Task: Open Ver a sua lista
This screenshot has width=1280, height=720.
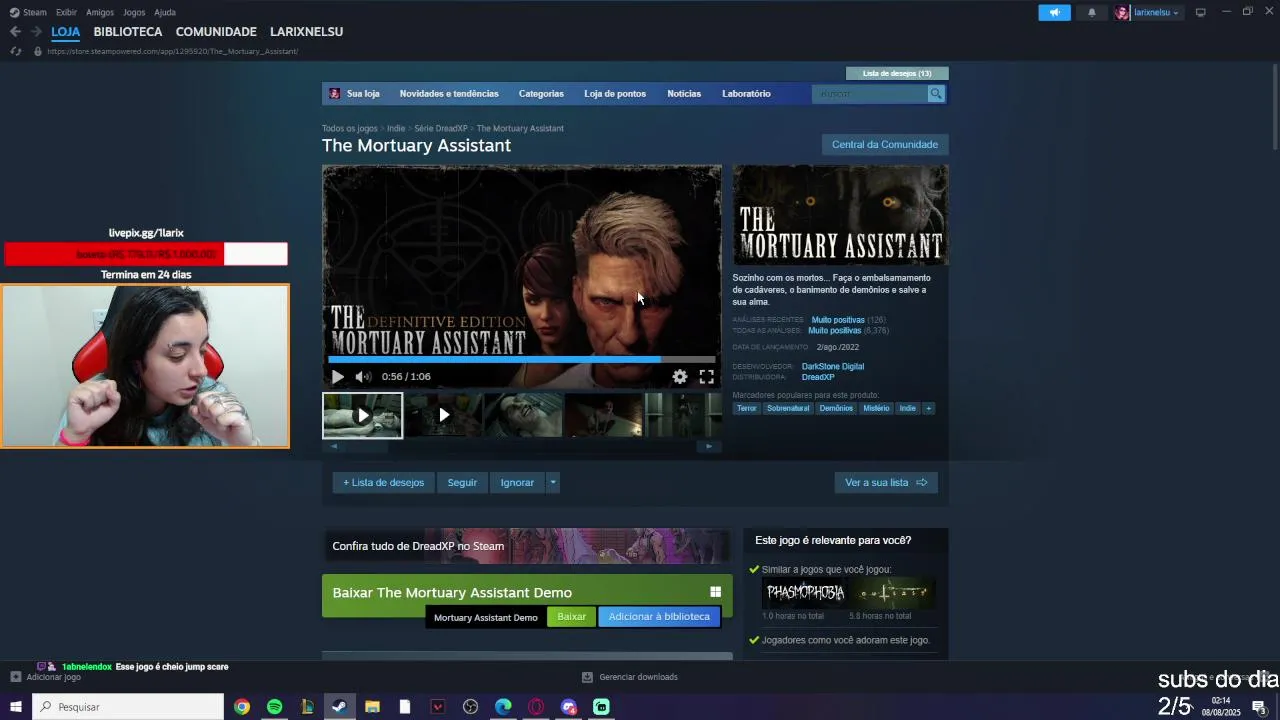Action: click(x=886, y=483)
